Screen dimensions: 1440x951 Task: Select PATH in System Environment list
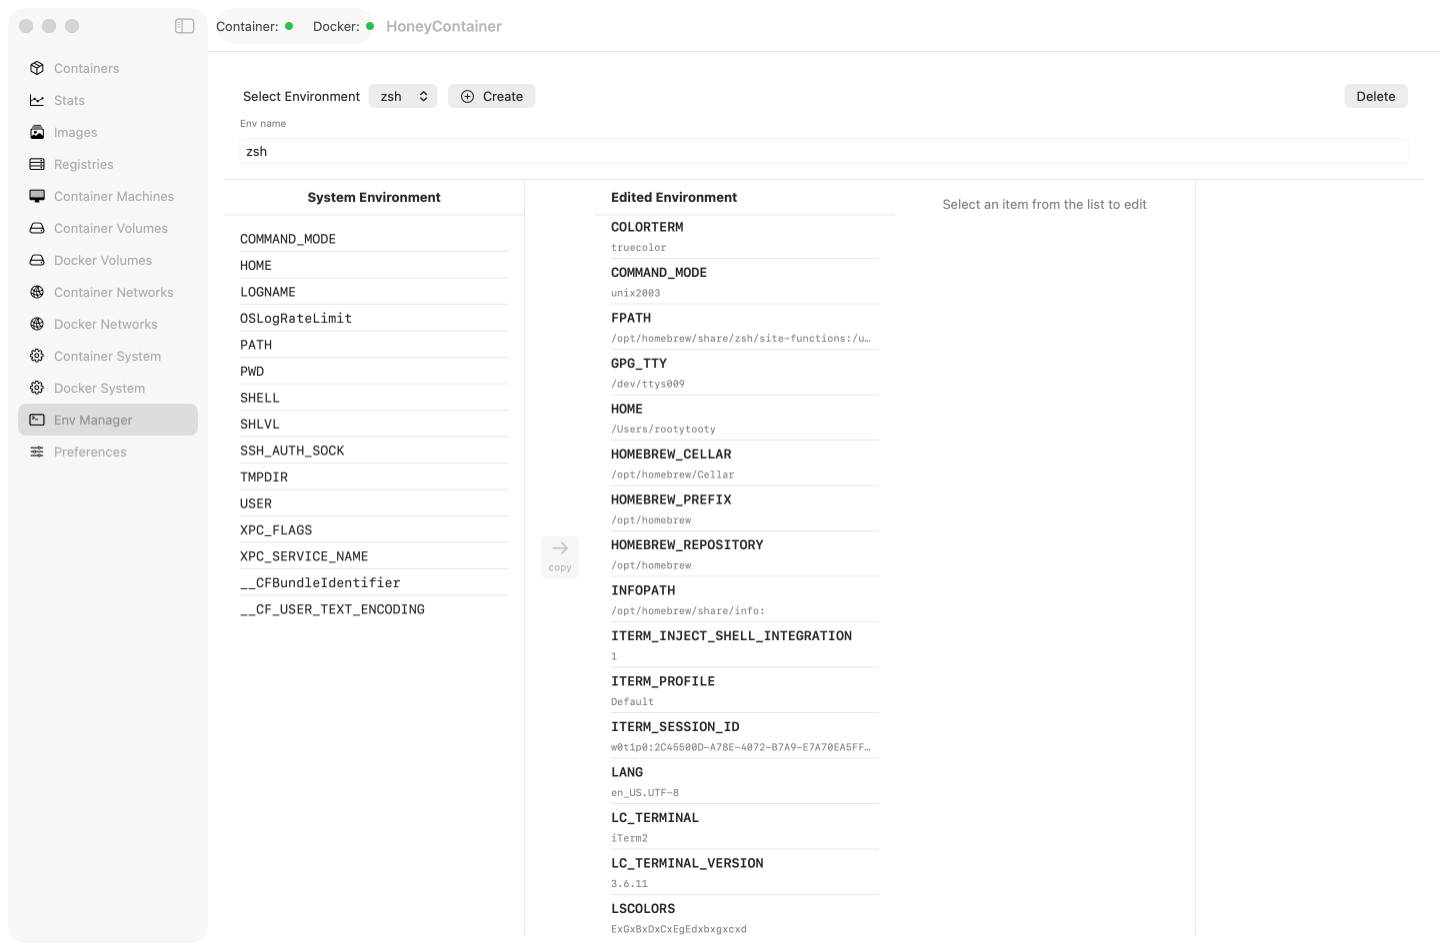coord(374,345)
